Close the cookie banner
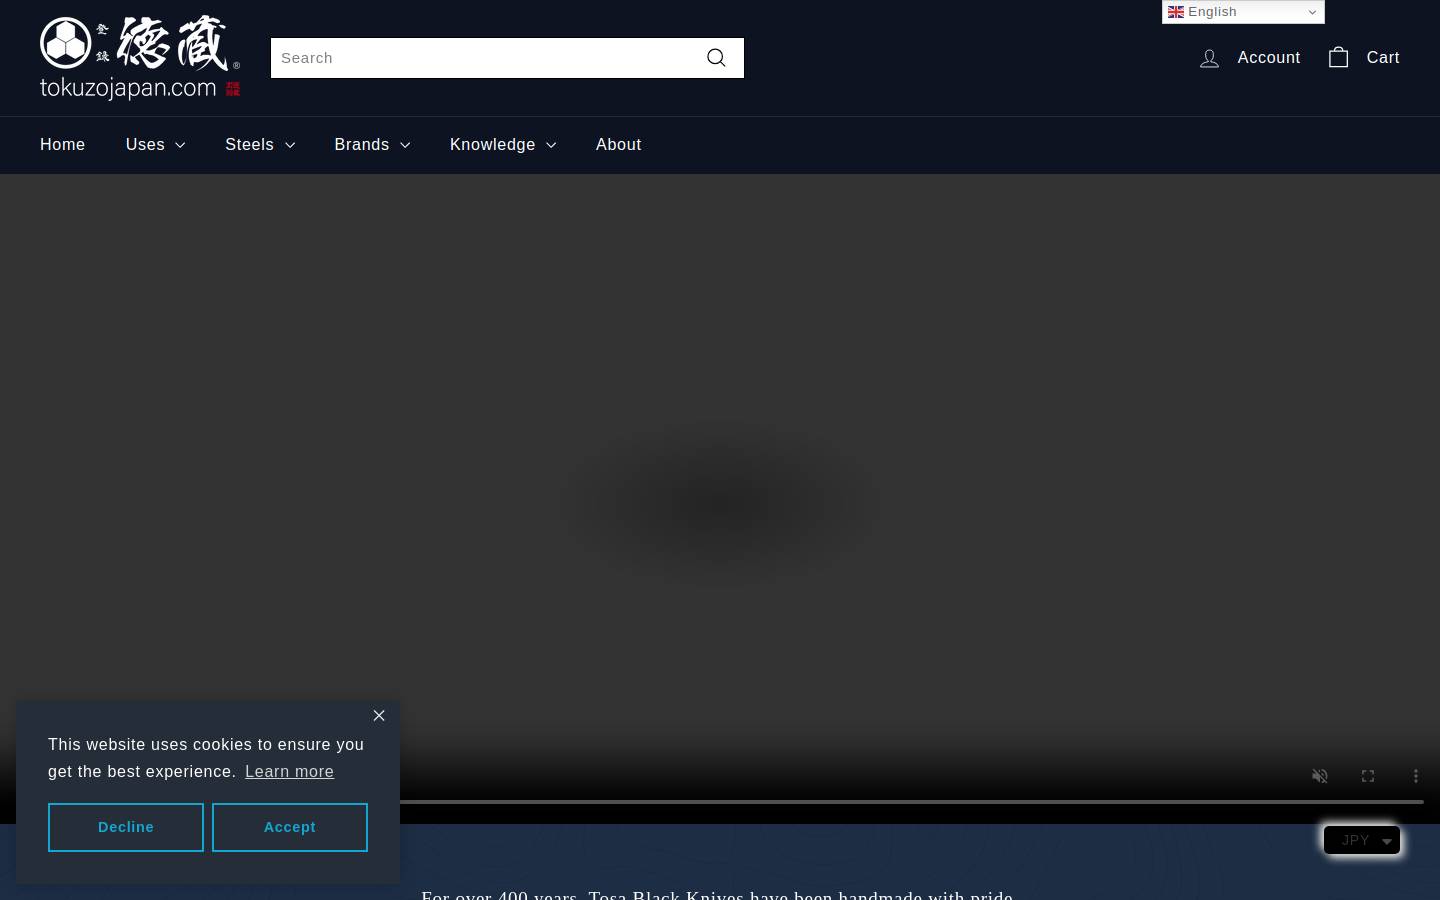 [379, 715]
